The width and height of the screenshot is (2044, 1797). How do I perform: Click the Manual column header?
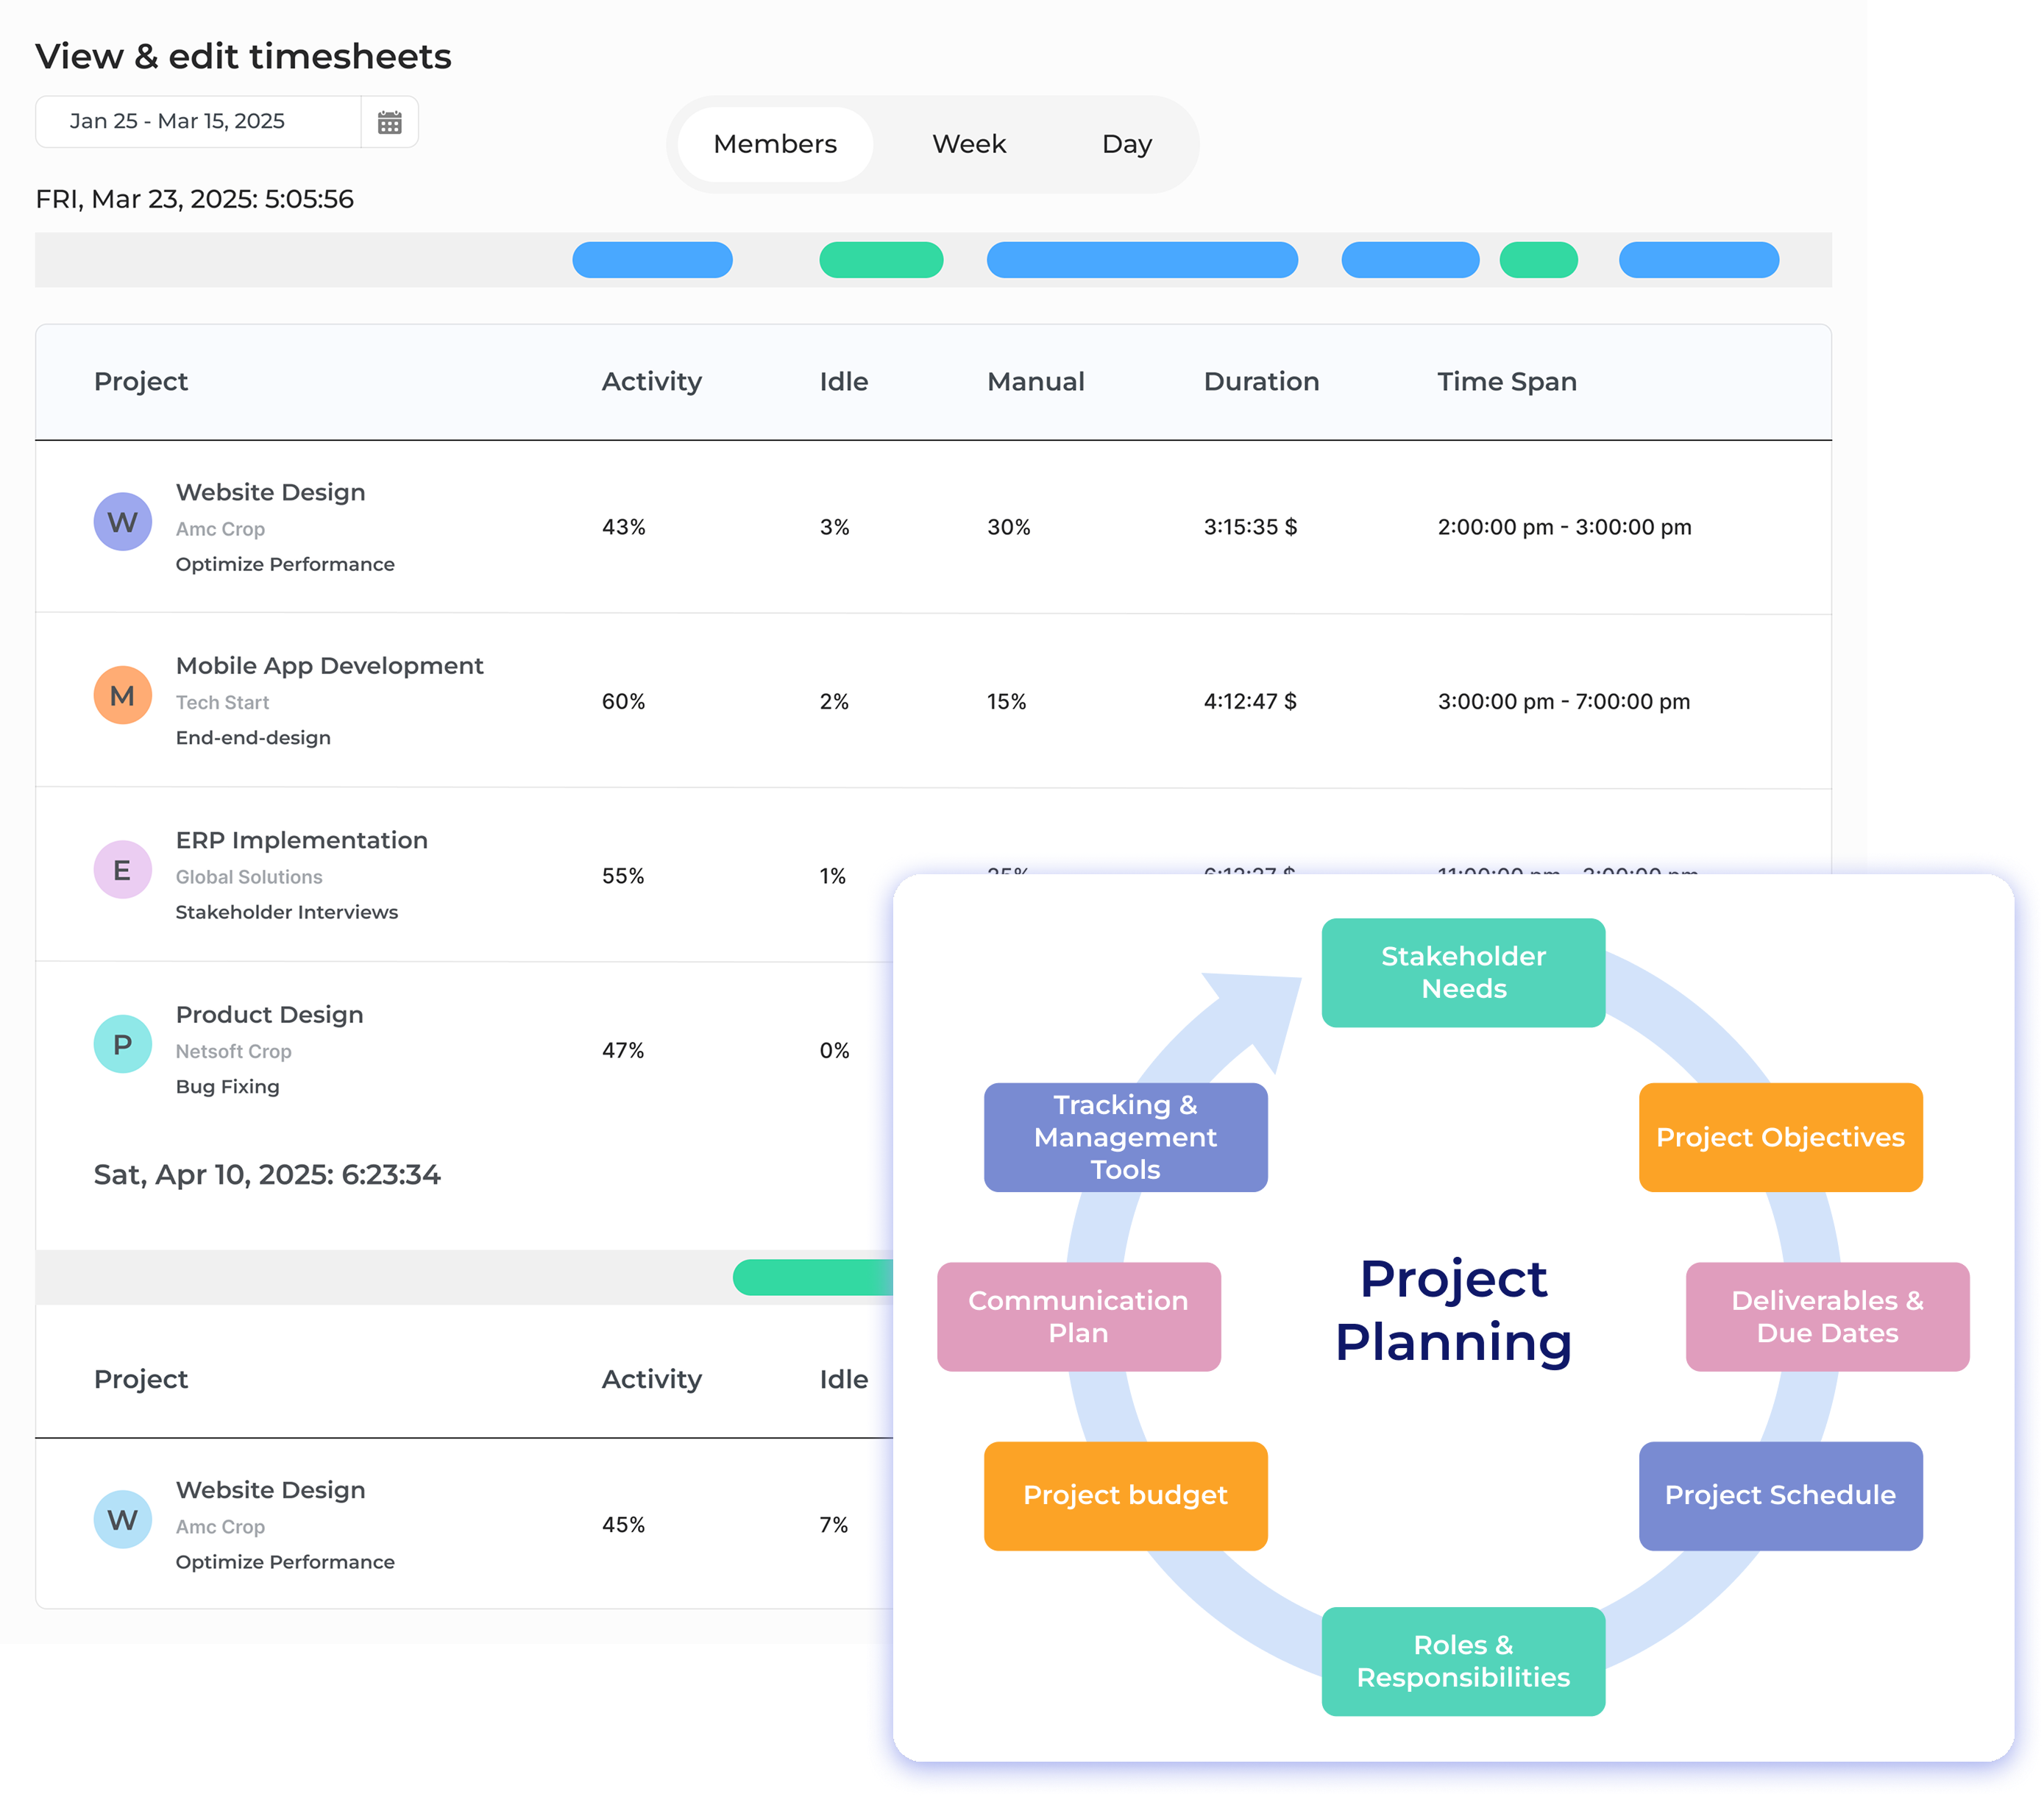pos(1035,382)
